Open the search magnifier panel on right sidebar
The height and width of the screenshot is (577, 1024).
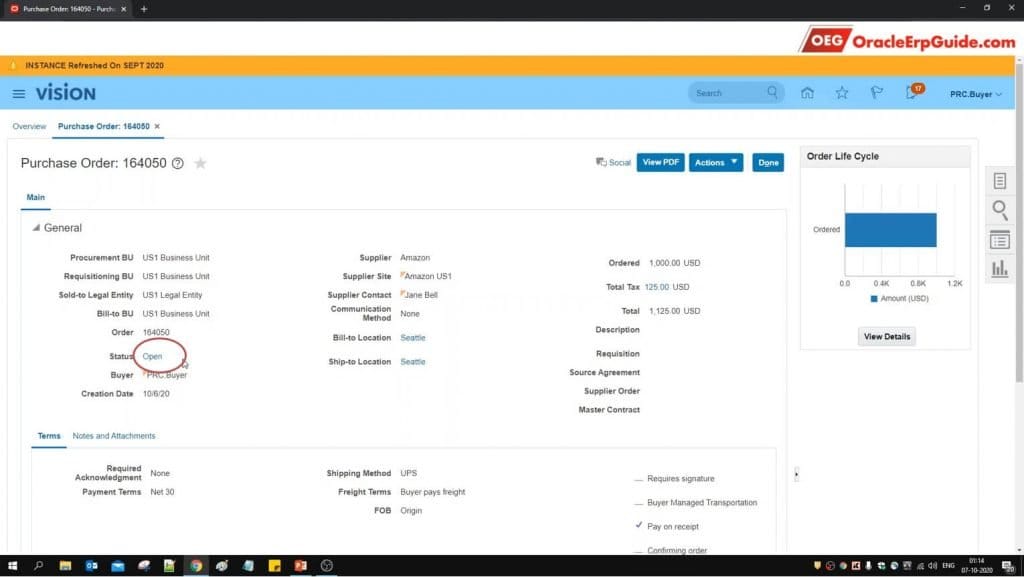pos(999,210)
